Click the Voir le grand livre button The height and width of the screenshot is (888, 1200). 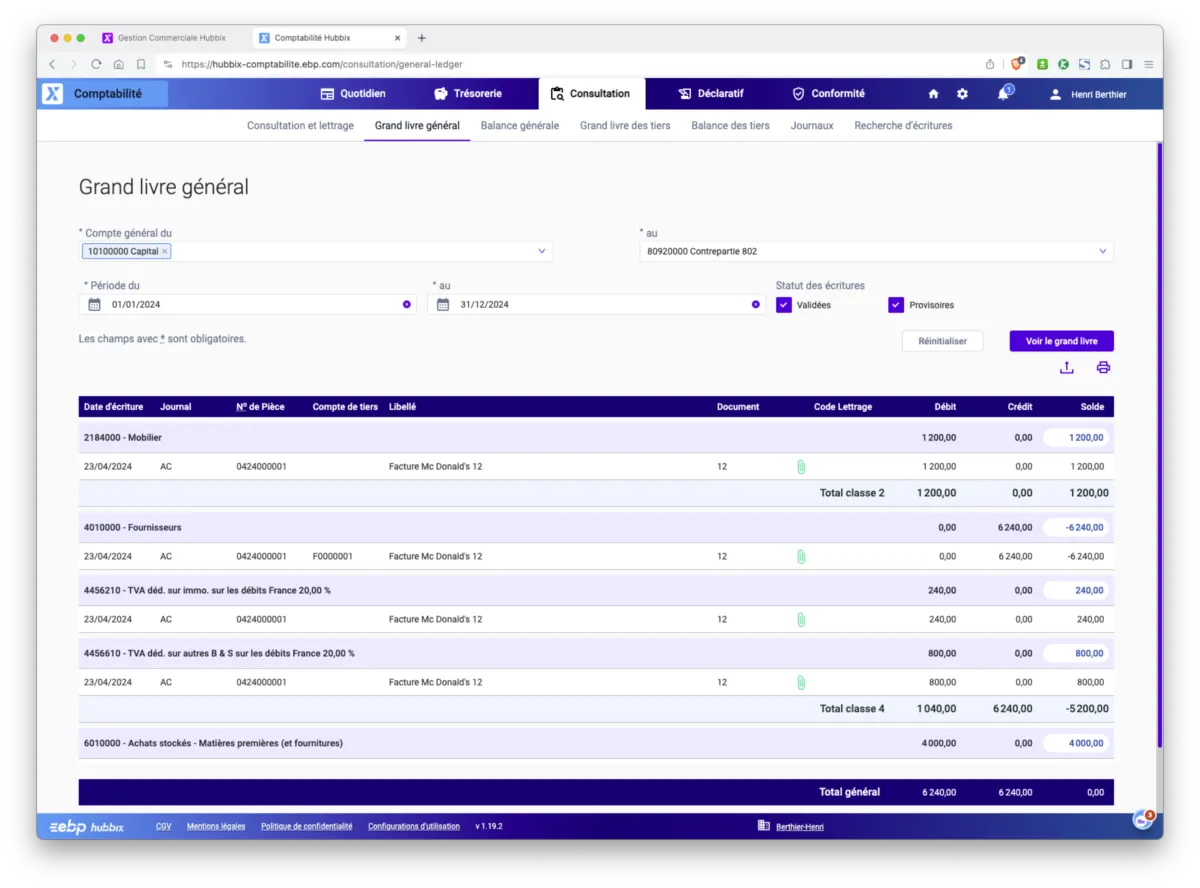click(1061, 341)
